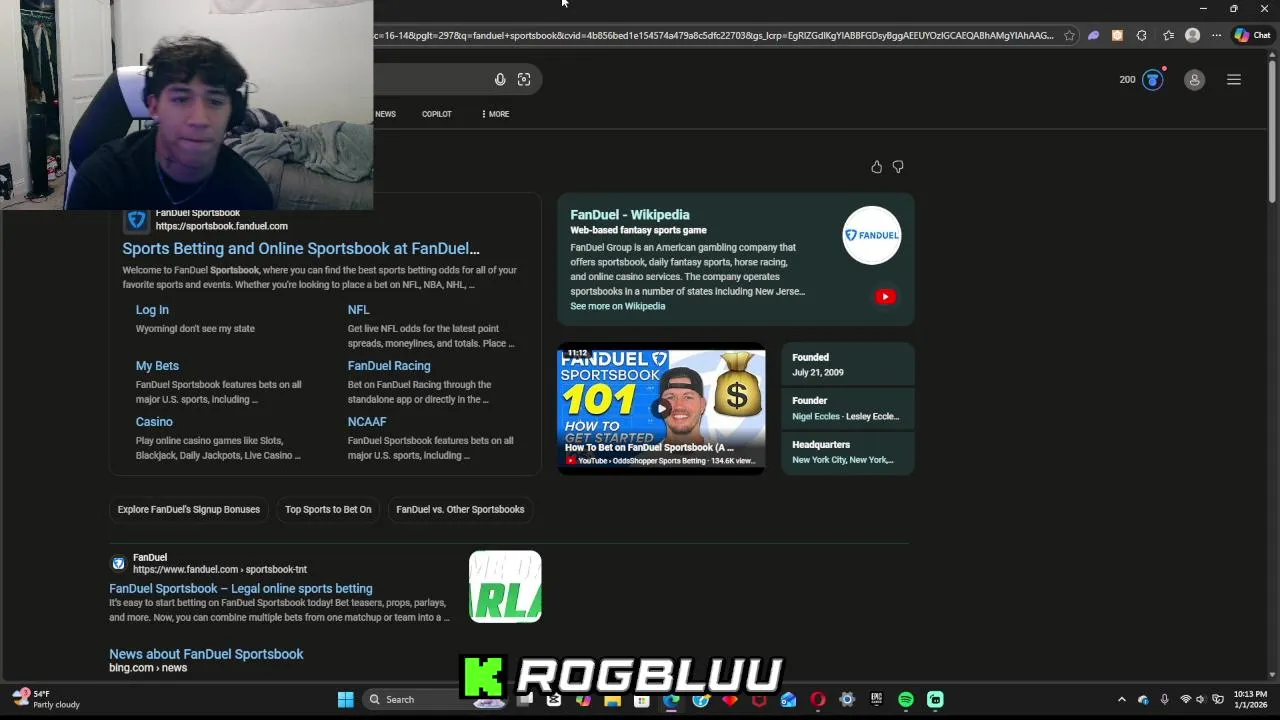Open the Windows Start menu
The width and height of the screenshot is (1280, 720).
[345, 700]
